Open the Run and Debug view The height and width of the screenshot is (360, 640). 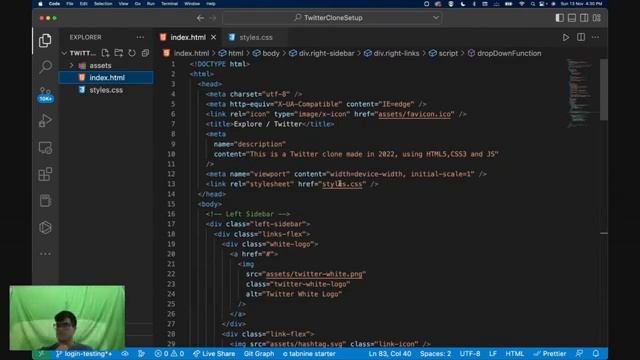[x=45, y=121]
